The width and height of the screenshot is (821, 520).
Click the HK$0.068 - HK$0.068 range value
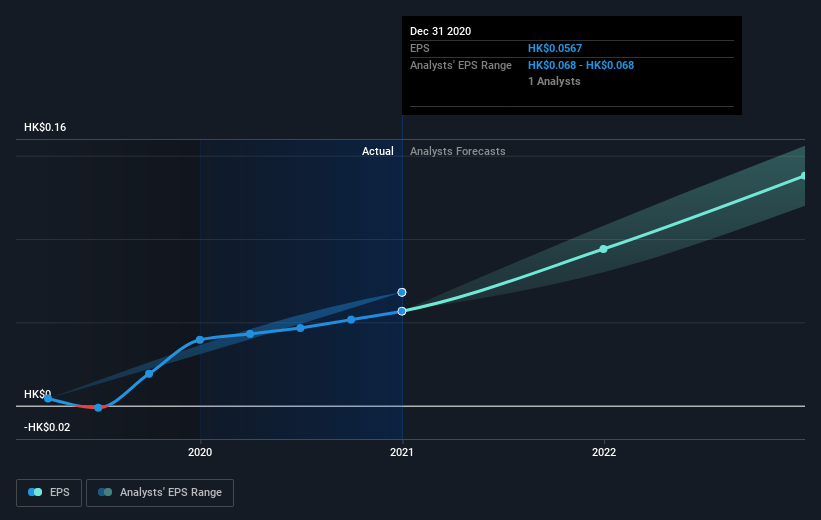581,65
